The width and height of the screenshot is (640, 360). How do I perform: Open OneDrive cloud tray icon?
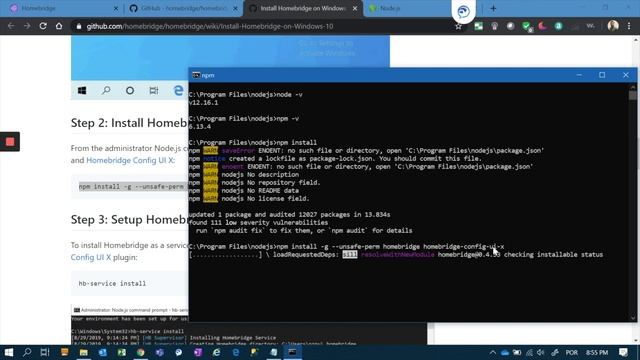pyautogui.click(x=505, y=352)
